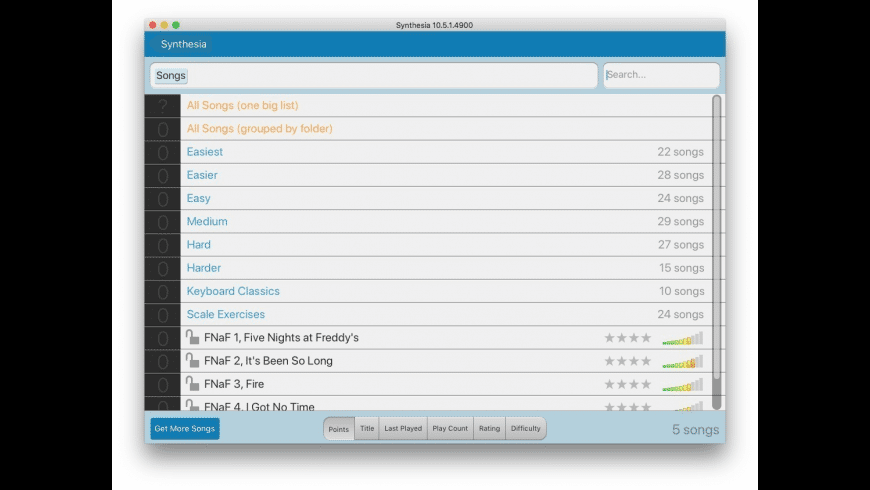This screenshot has width=870, height=490.
Task: Click the Get More Songs button
Action: coord(185,428)
